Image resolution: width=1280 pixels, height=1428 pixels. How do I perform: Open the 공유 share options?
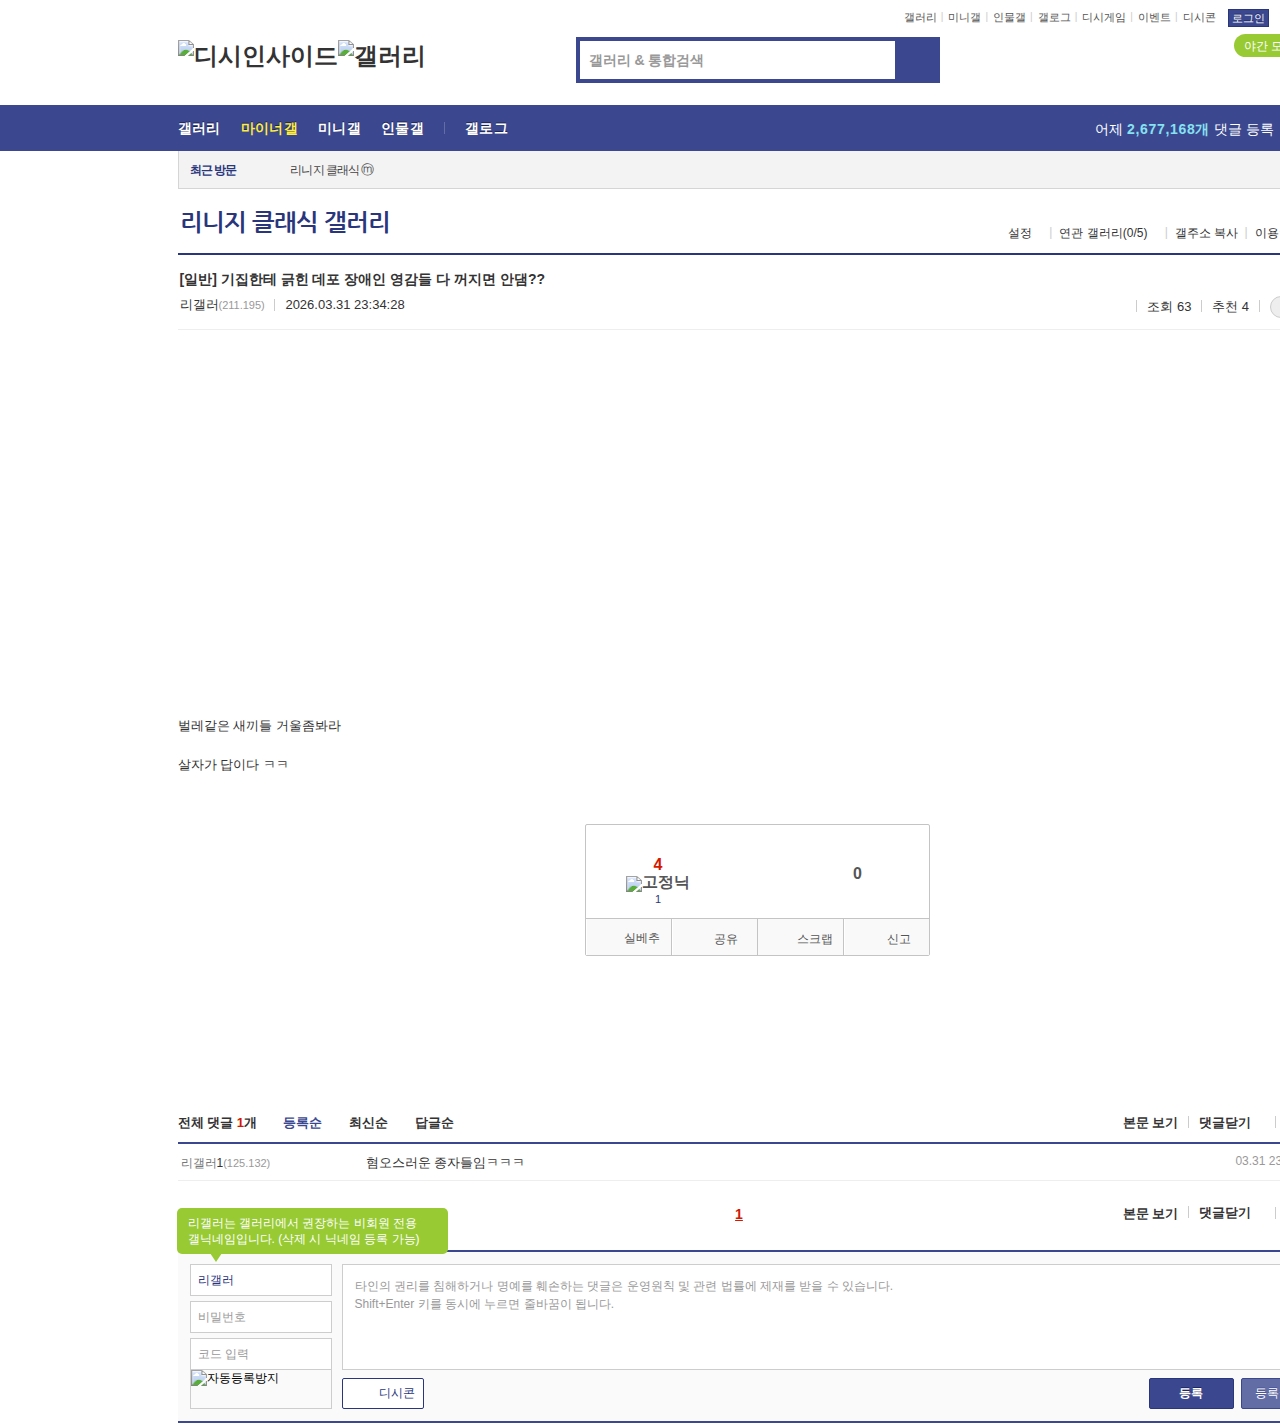click(x=725, y=939)
